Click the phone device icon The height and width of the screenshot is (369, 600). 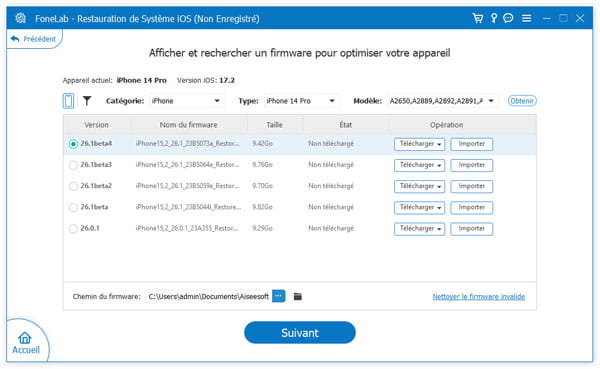coord(68,101)
